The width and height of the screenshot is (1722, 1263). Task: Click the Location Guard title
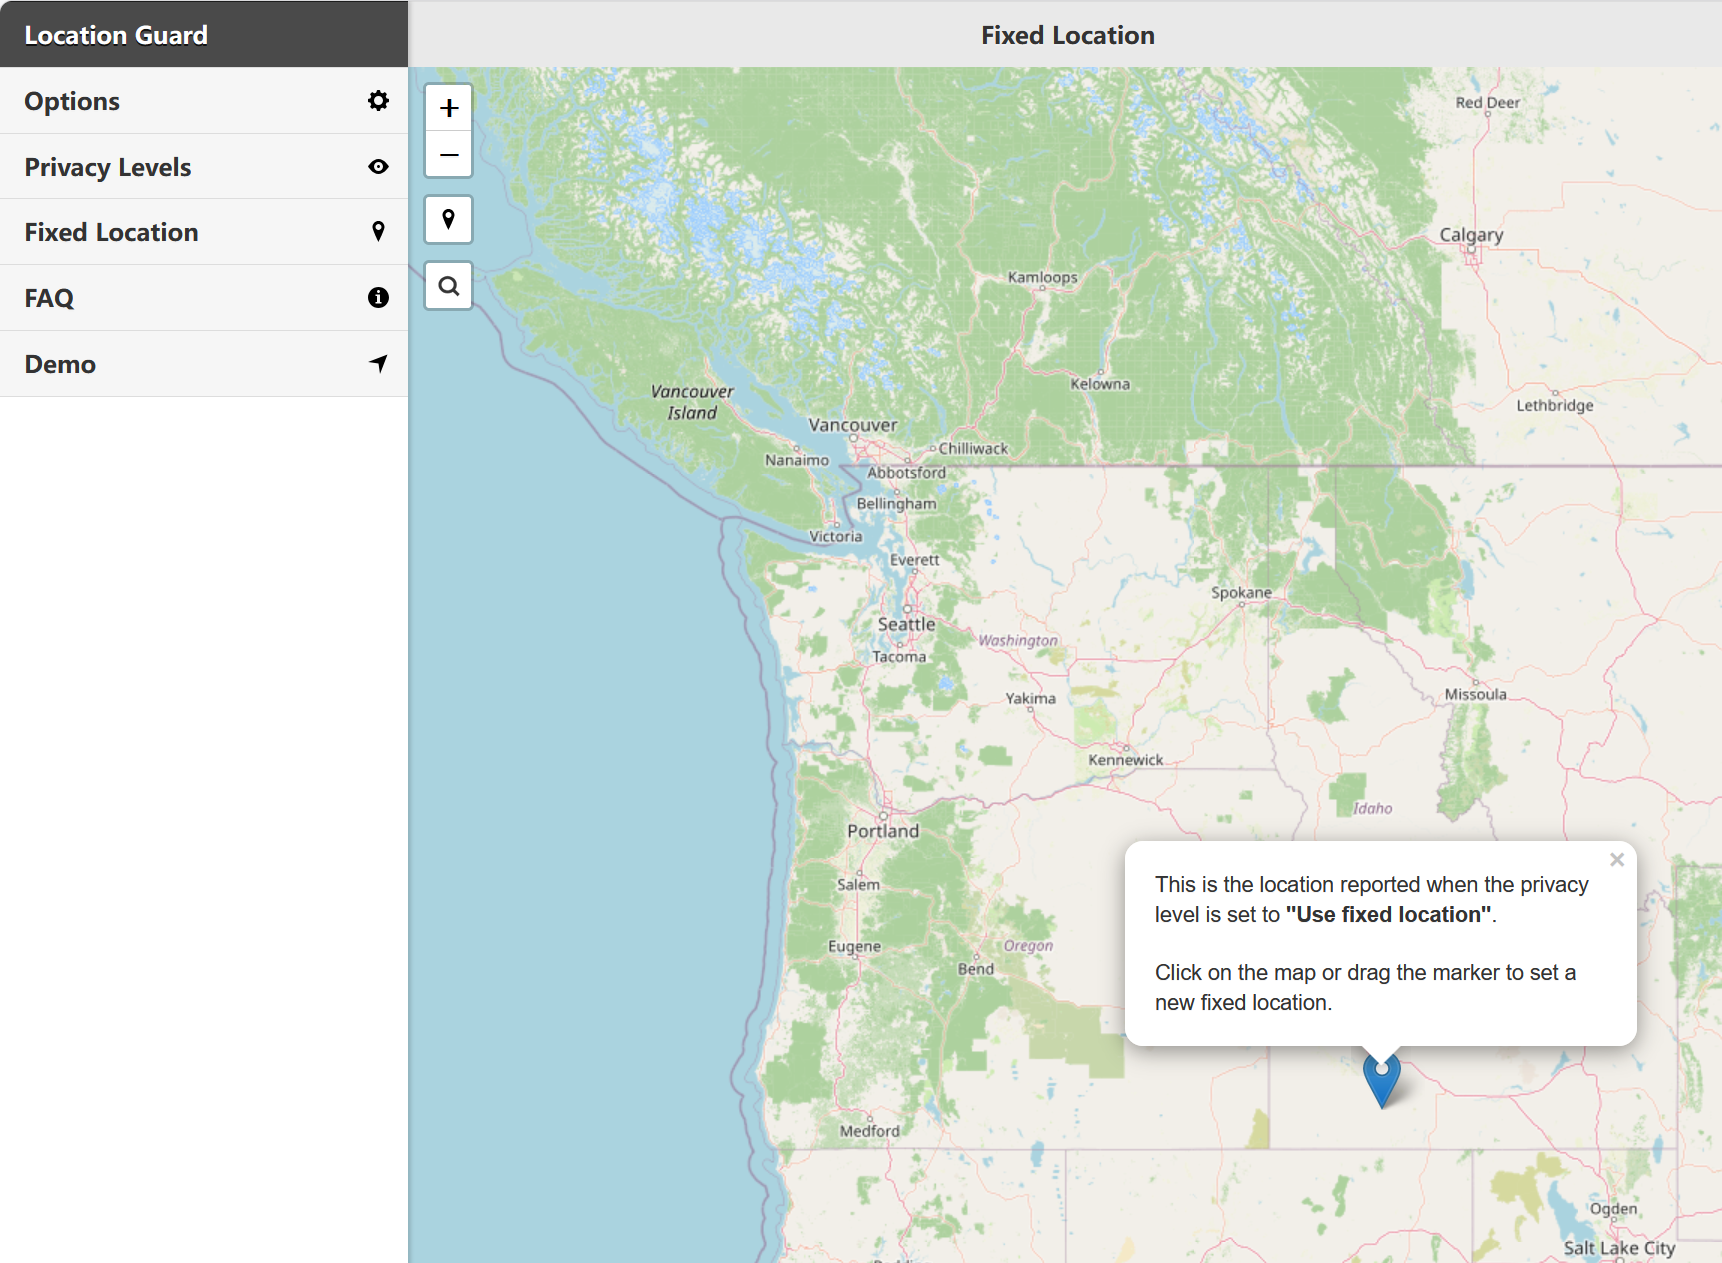116,34
